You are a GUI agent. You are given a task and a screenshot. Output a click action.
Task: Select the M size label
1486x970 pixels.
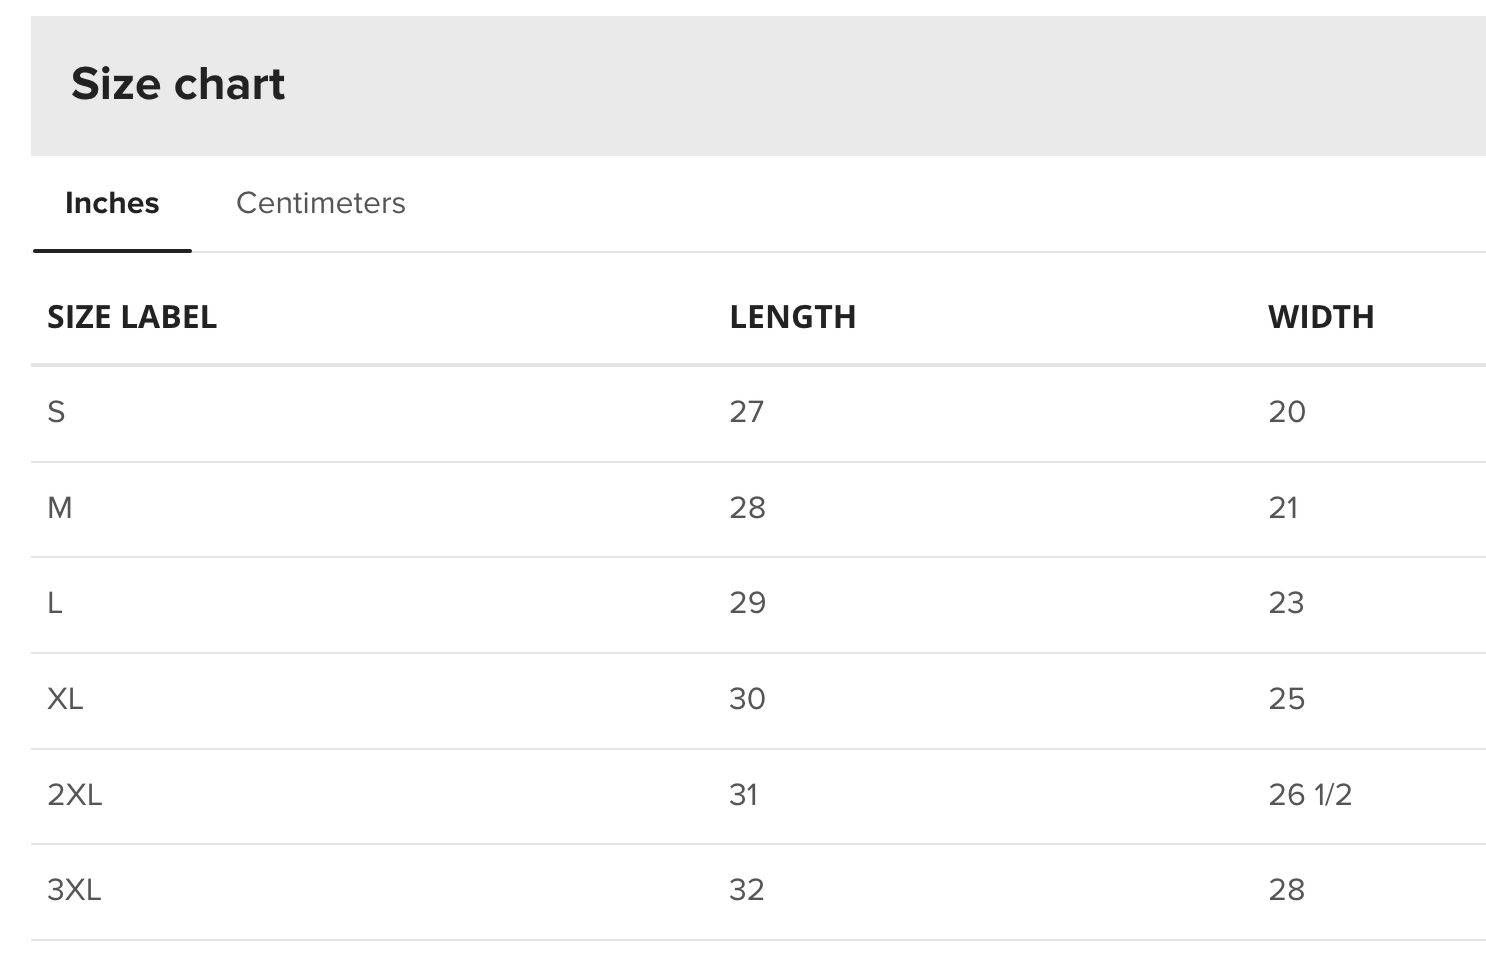[60, 508]
